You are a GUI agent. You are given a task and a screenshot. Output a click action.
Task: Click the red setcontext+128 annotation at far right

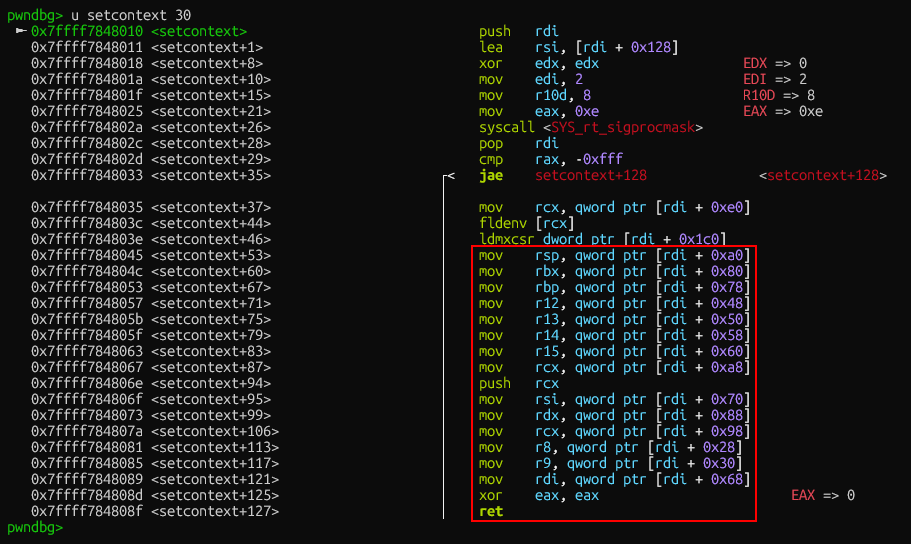coord(823,176)
